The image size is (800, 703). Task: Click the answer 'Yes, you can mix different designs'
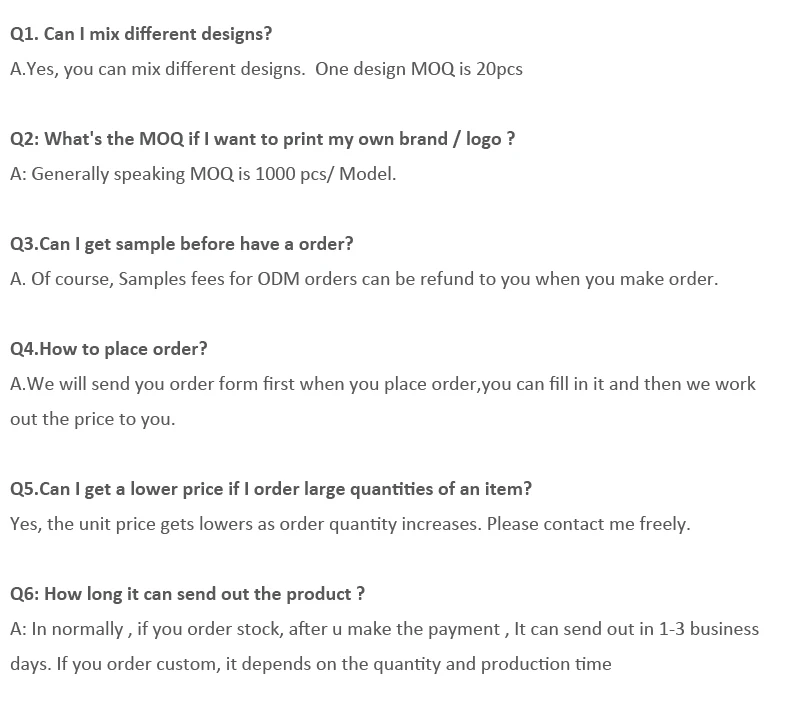(x=158, y=69)
